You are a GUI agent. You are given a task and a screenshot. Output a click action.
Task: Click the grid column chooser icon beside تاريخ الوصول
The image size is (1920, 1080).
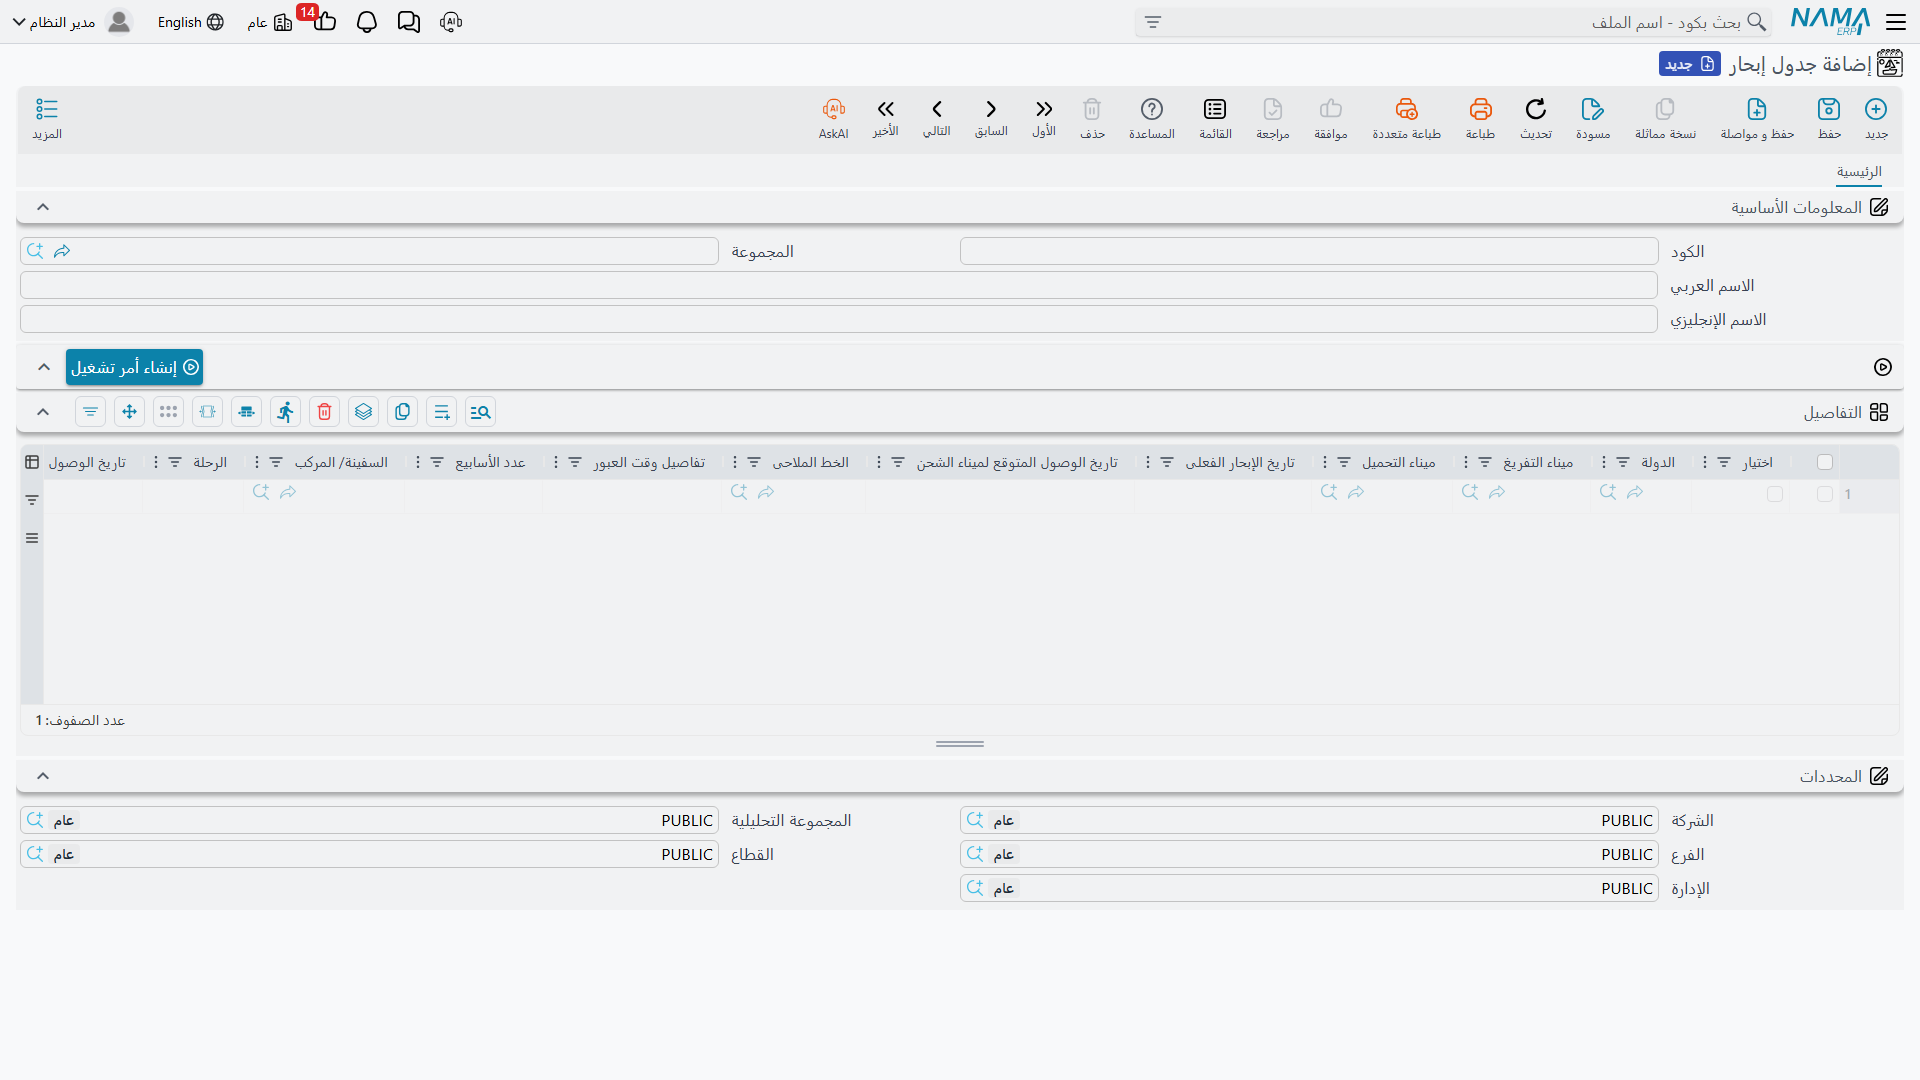pos(32,462)
